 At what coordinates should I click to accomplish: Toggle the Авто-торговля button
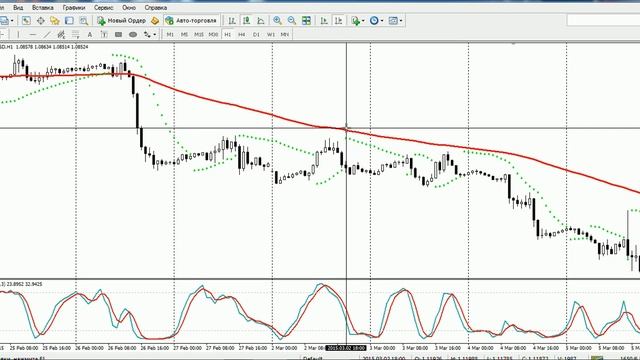click(191, 20)
